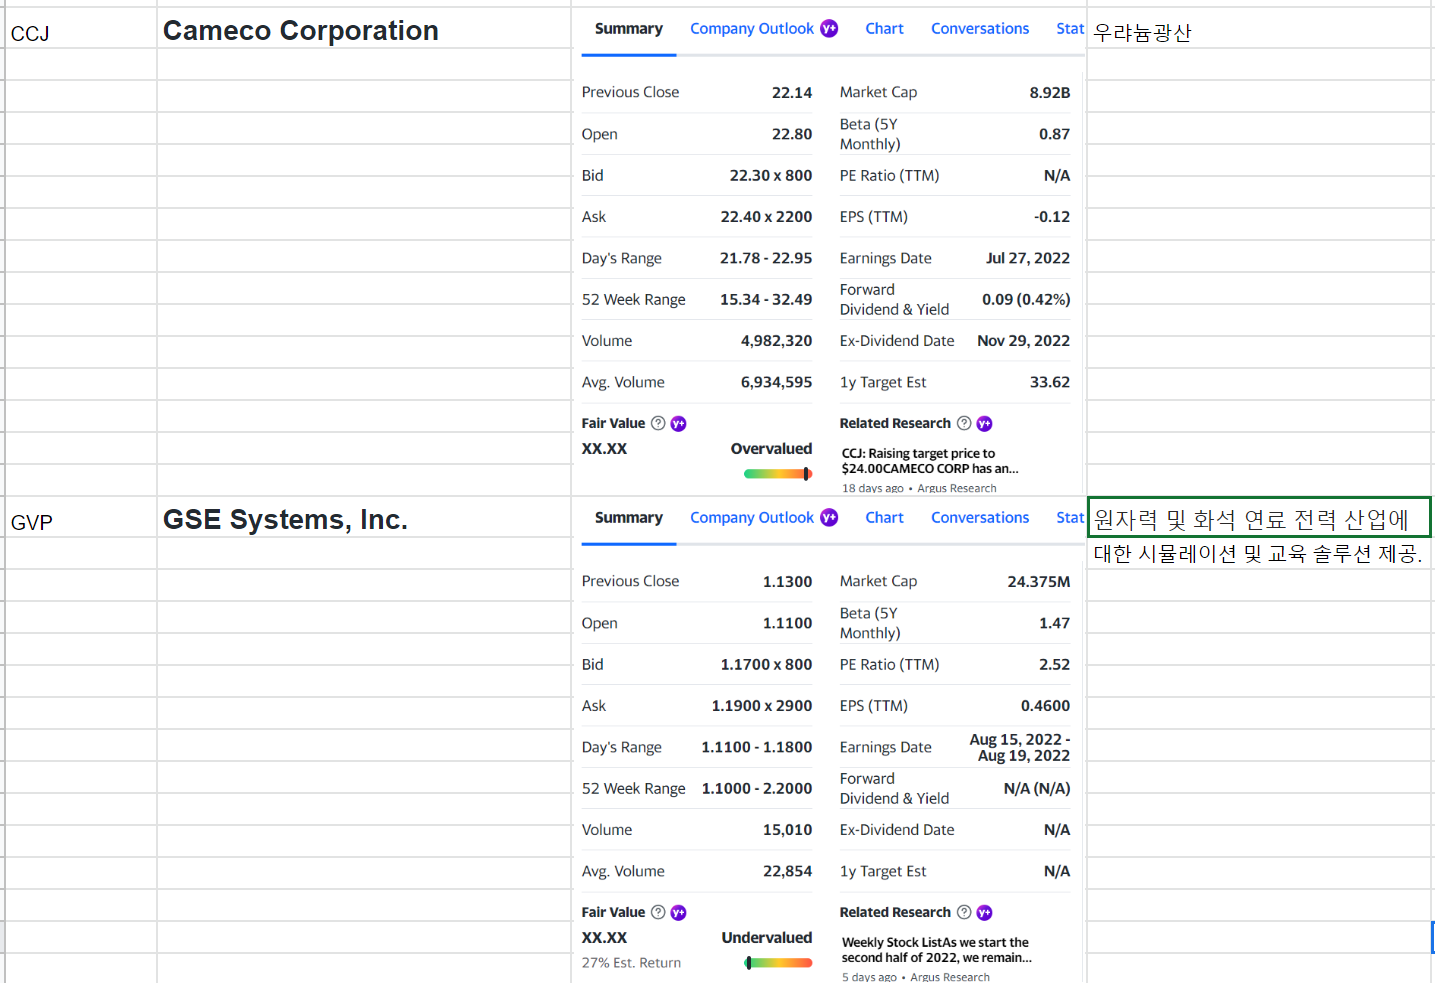The height and width of the screenshot is (983, 1435).
Task: Click GSE Systems Previous Close value 1.1300
Action: pos(788,581)
